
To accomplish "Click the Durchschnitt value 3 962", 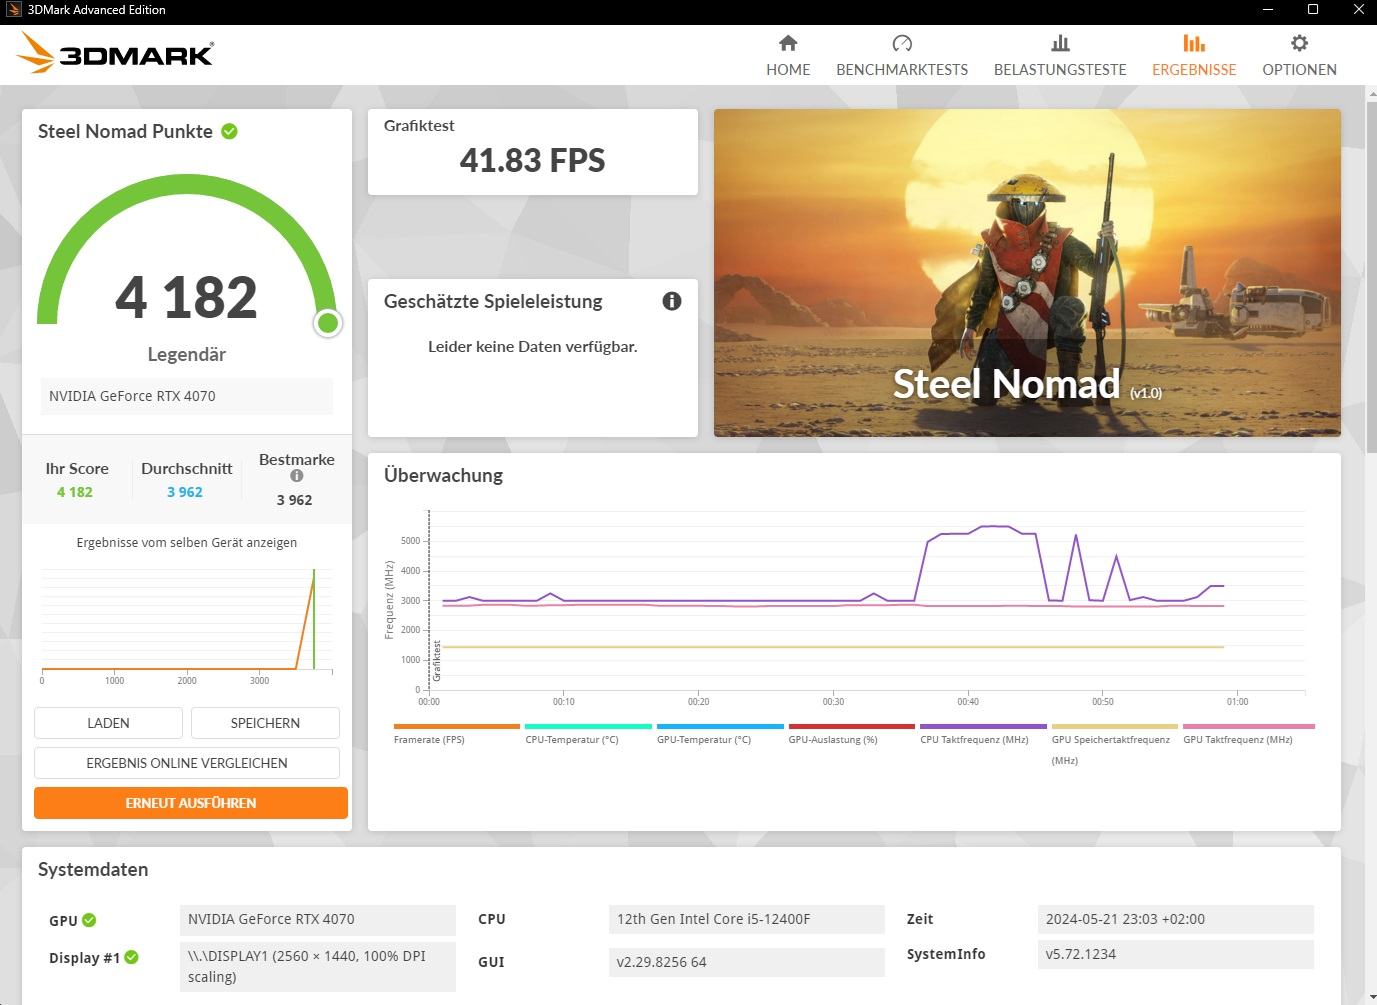I will [185, 492].
